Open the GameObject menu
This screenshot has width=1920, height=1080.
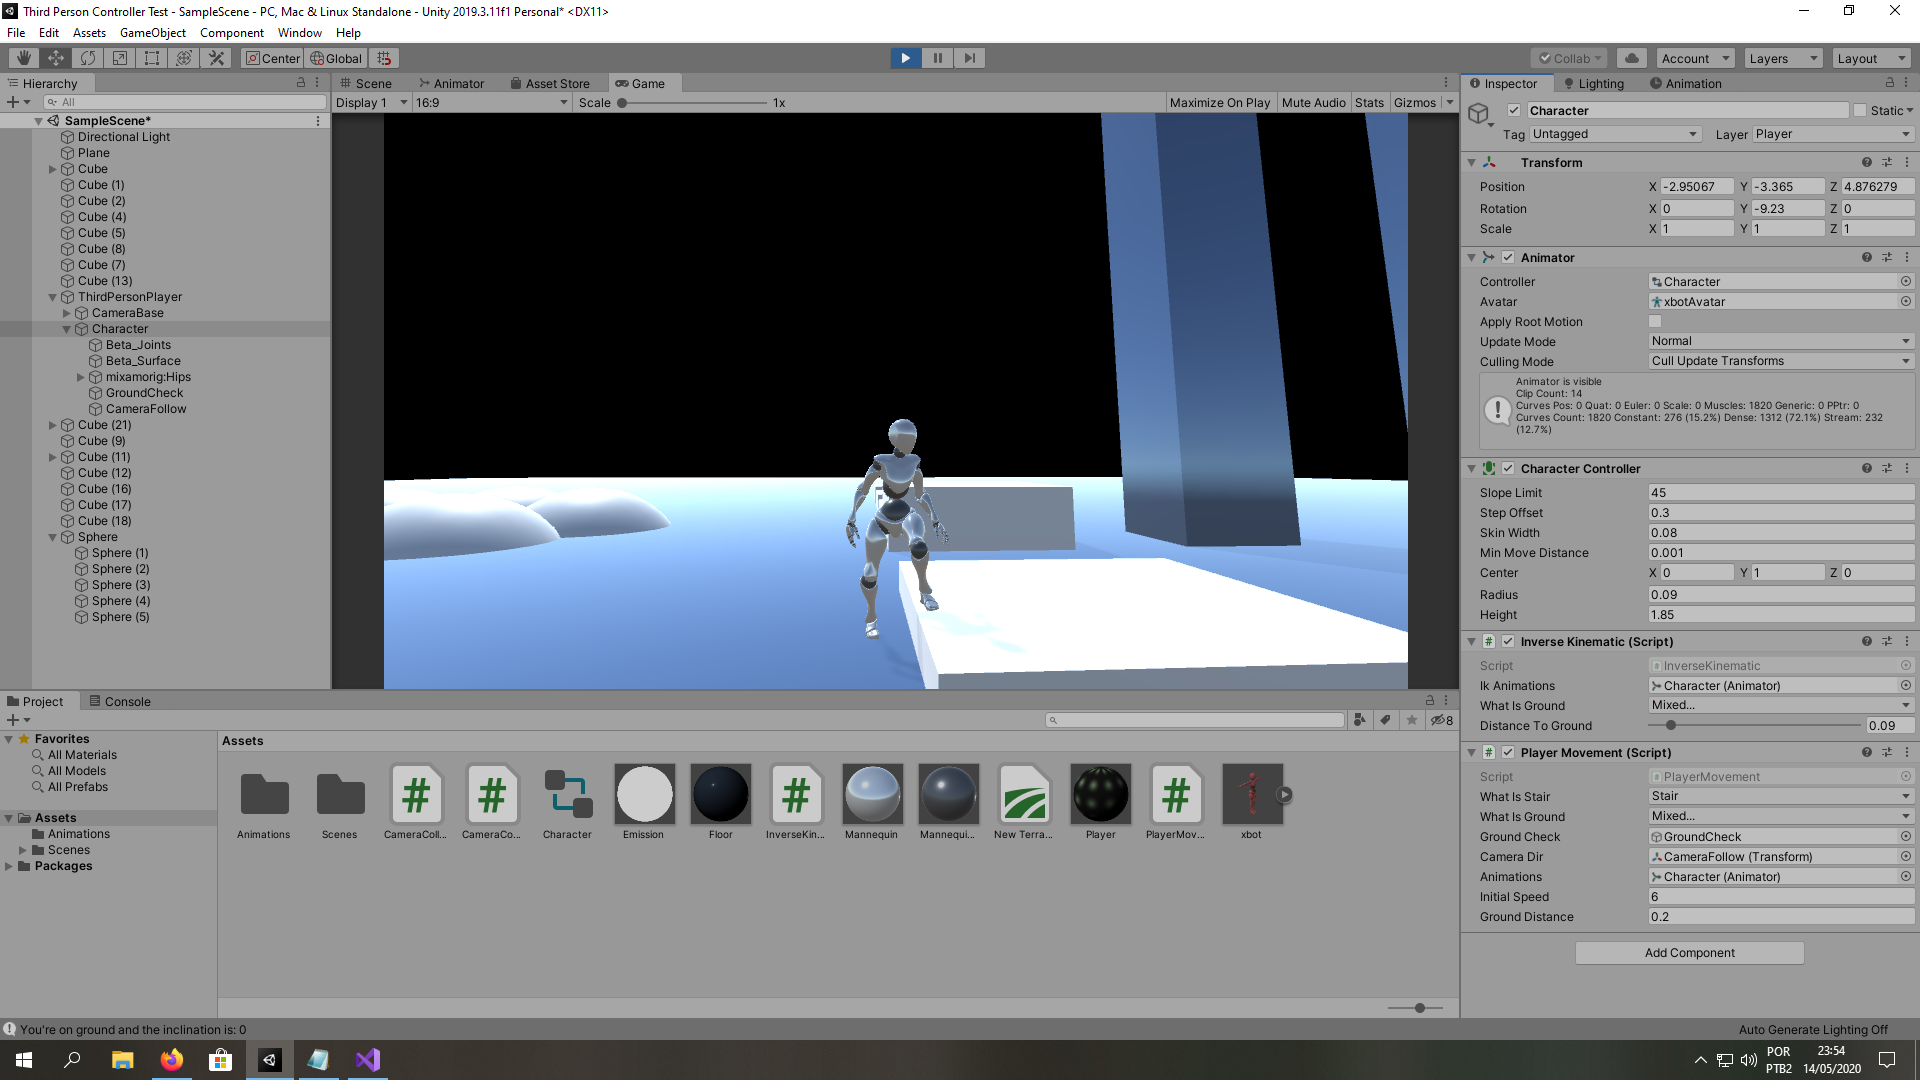click(x=152, y=32)
